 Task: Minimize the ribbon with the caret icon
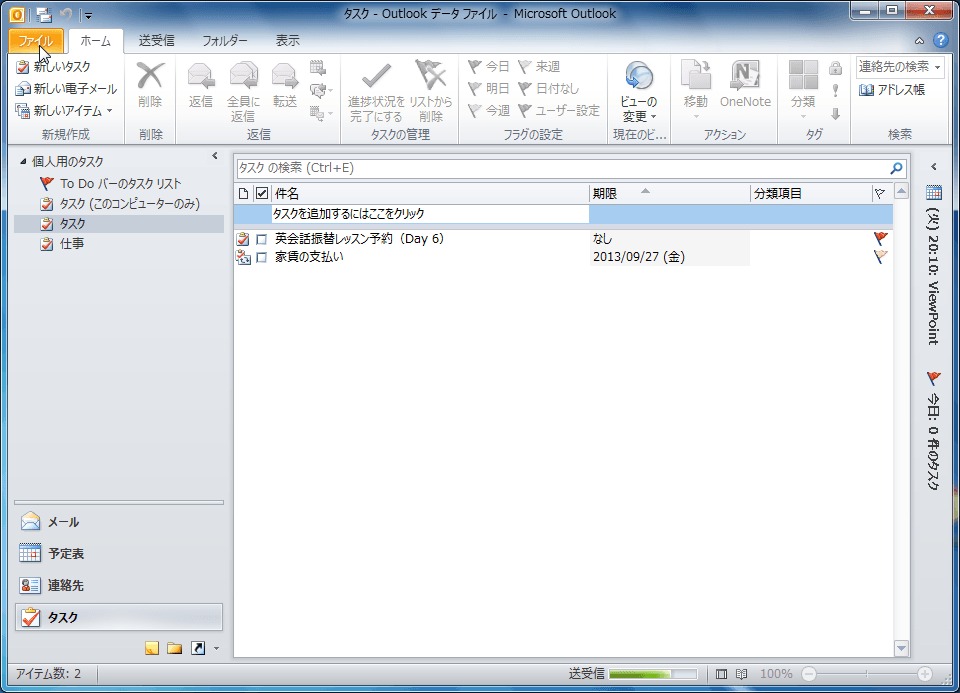(x=919, y=41)
